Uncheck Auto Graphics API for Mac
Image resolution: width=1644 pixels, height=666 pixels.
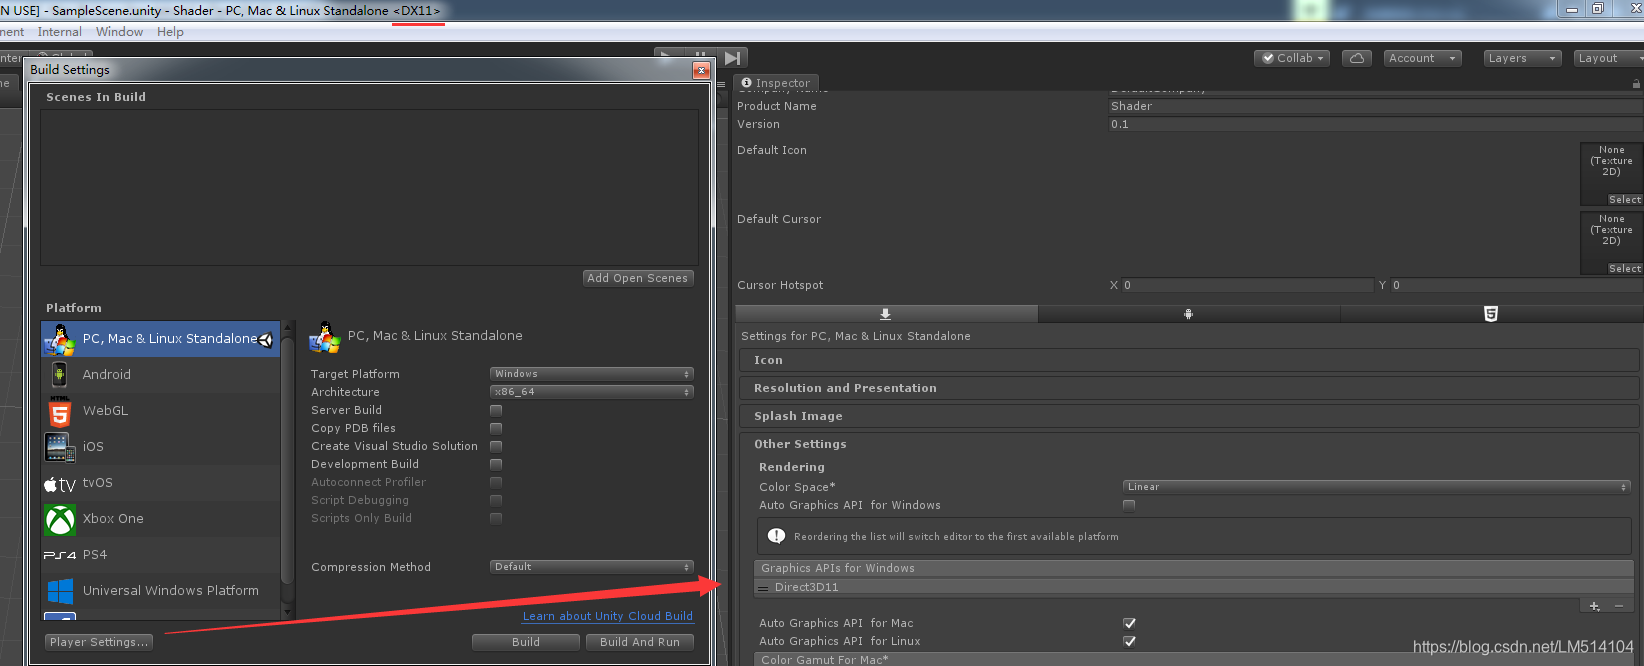click(x=1129, y=623)
